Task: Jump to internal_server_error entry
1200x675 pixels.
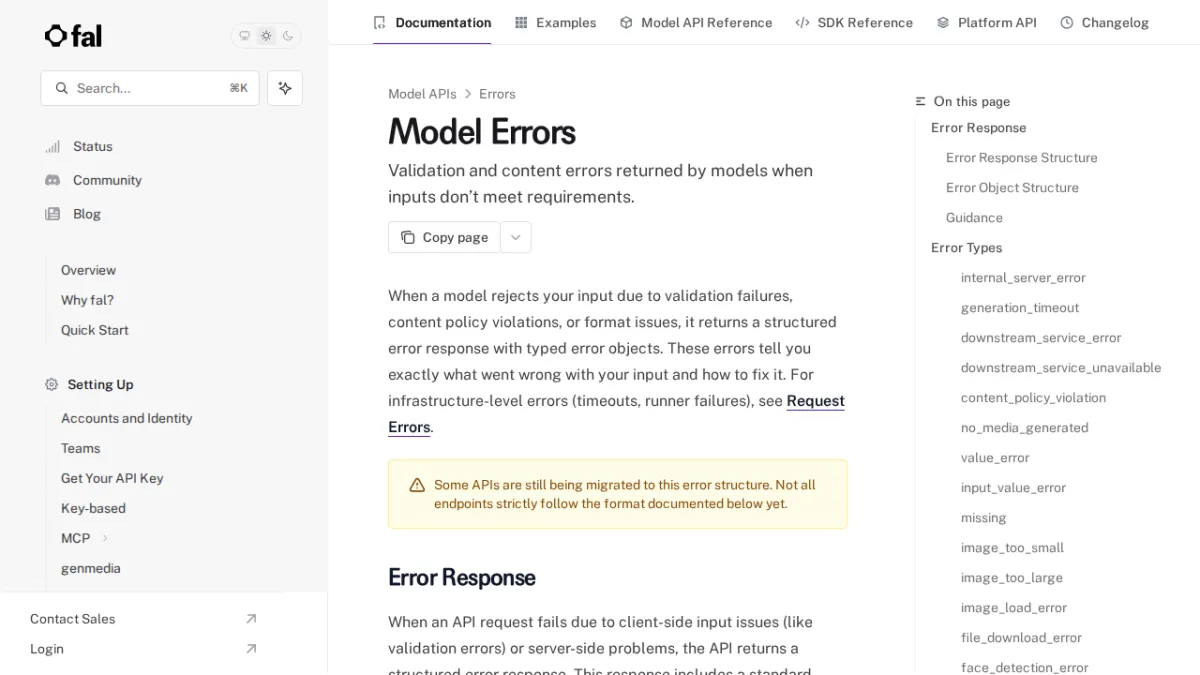Action: (x=1023, y=278)
